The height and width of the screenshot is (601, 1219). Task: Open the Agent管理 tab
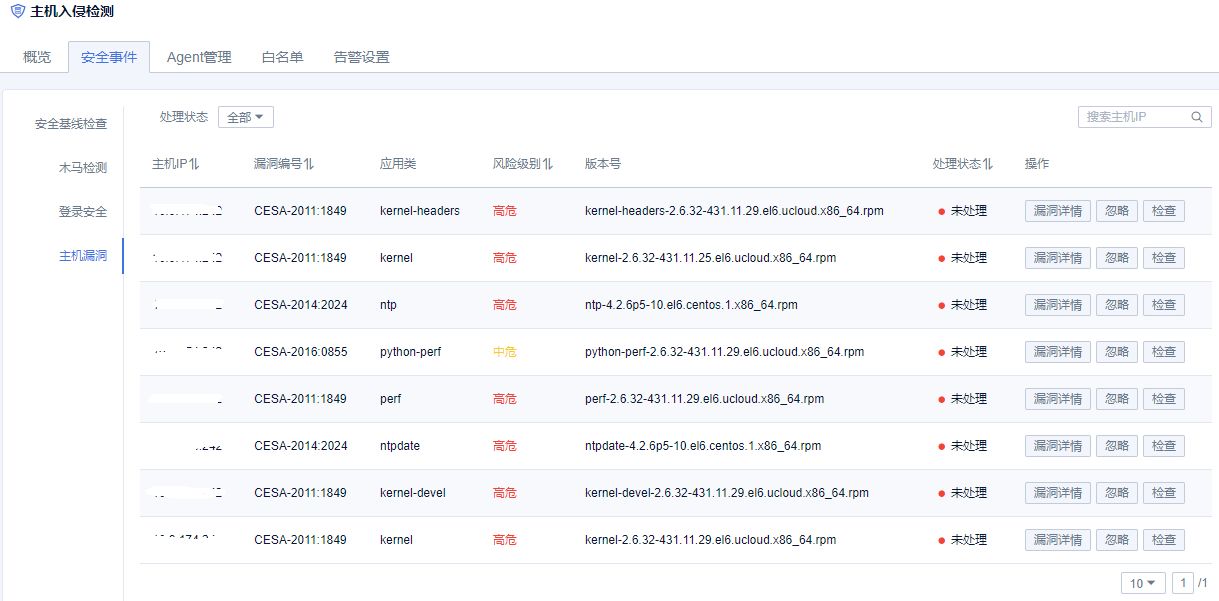[x=199, y=57]
